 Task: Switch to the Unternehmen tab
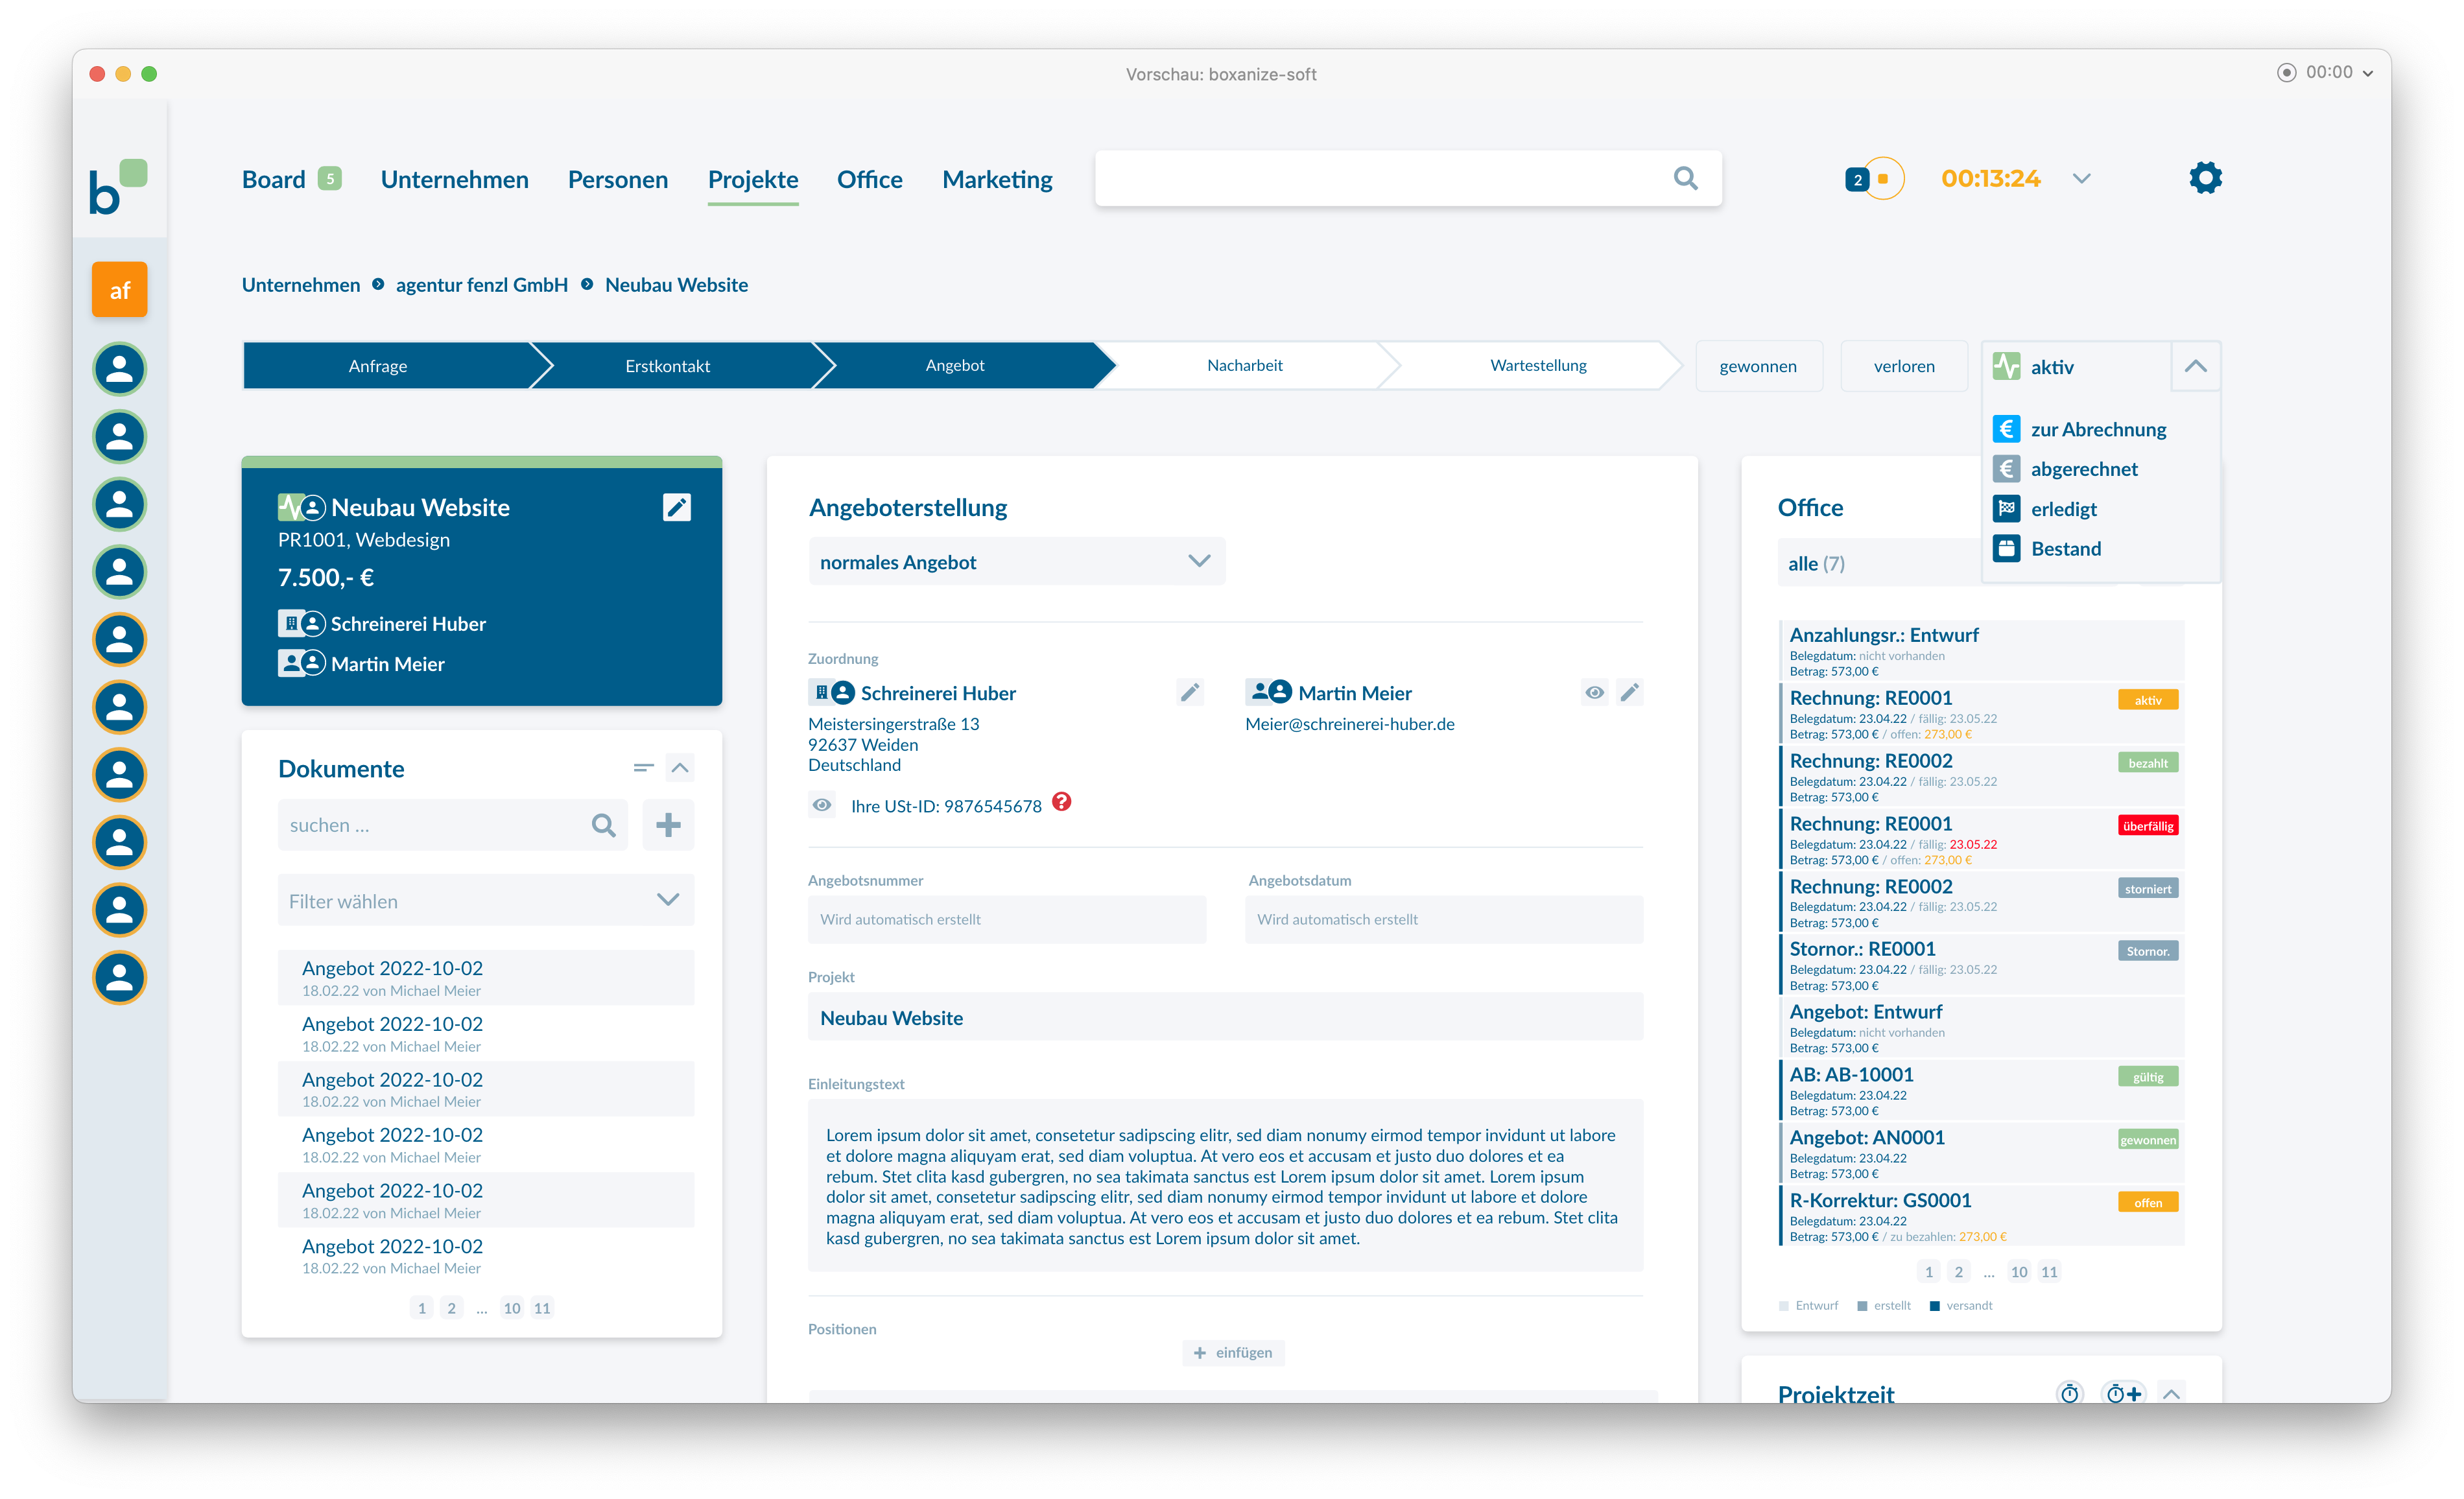(x=455, y=179)
